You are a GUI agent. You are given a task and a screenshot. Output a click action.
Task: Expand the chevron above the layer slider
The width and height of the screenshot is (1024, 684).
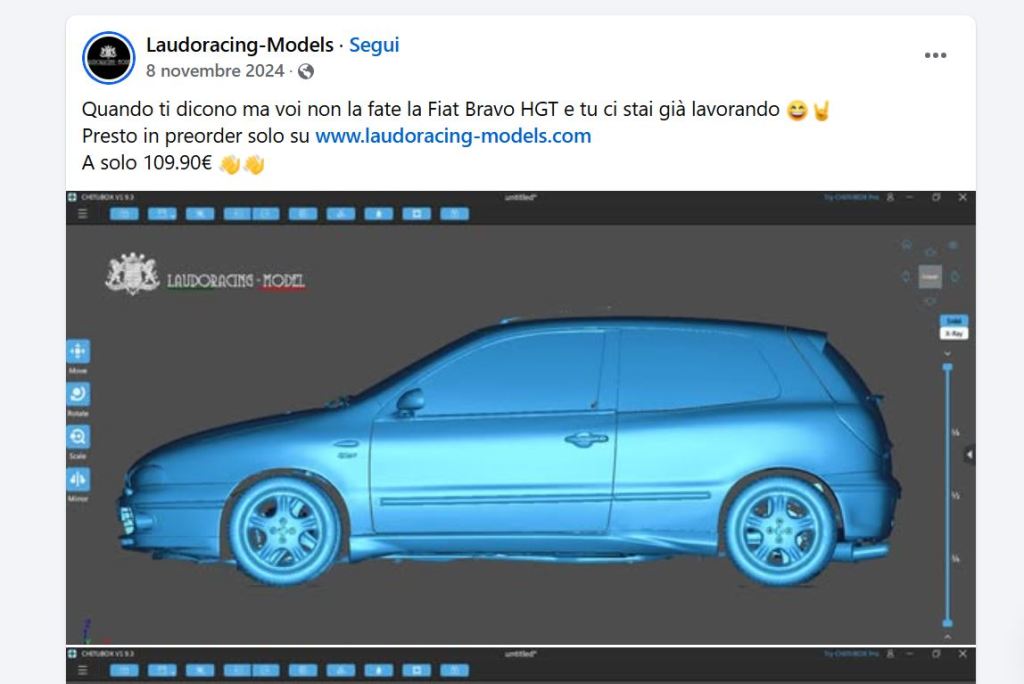click(947, 353)
